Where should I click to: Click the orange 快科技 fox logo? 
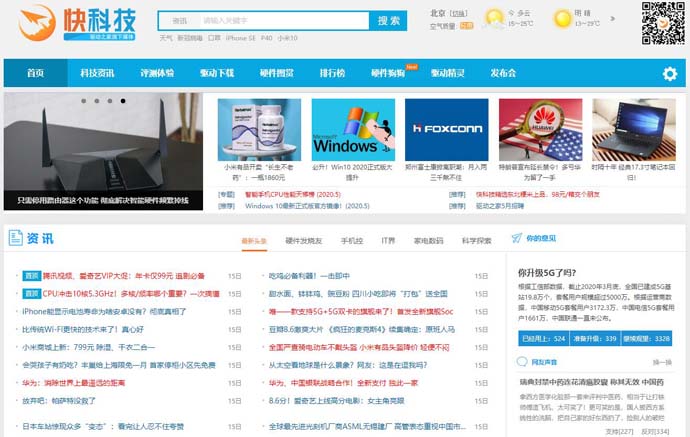[37, 22]
